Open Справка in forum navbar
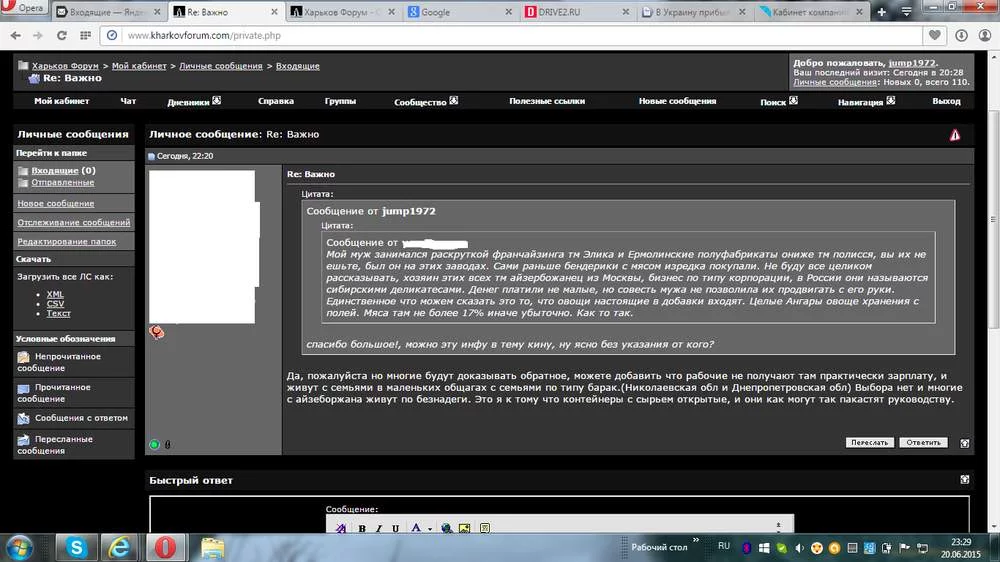This screenshot has width=1000, height=562. [276, 101]
